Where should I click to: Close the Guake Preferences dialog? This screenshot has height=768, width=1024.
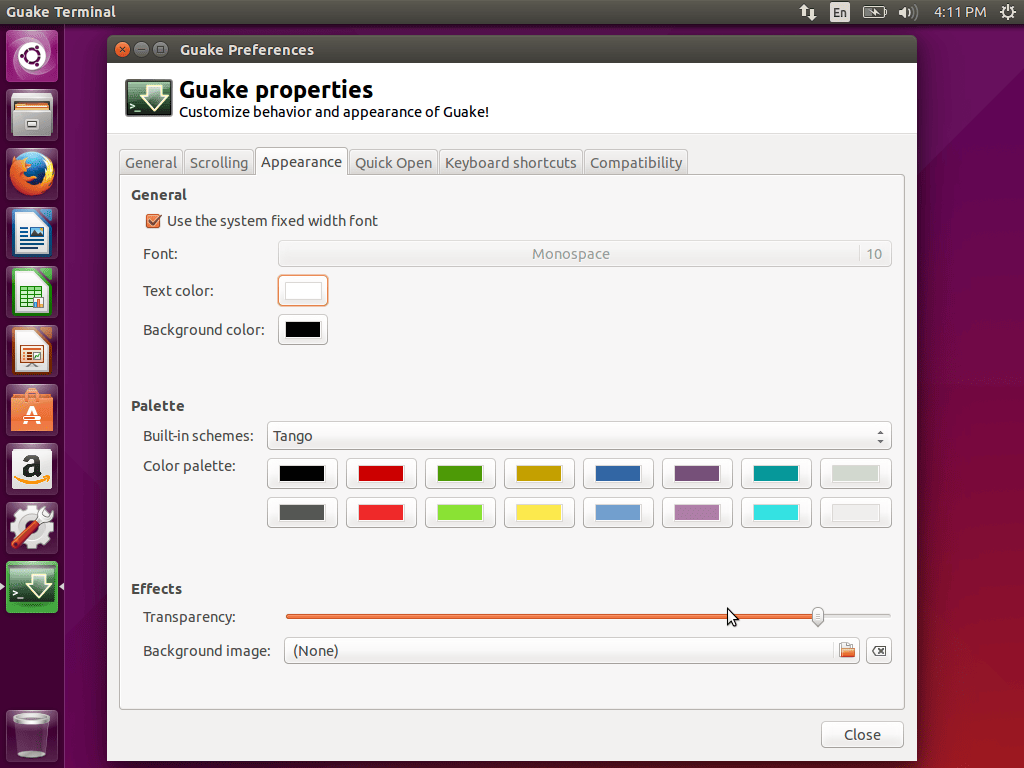(862, 734)
